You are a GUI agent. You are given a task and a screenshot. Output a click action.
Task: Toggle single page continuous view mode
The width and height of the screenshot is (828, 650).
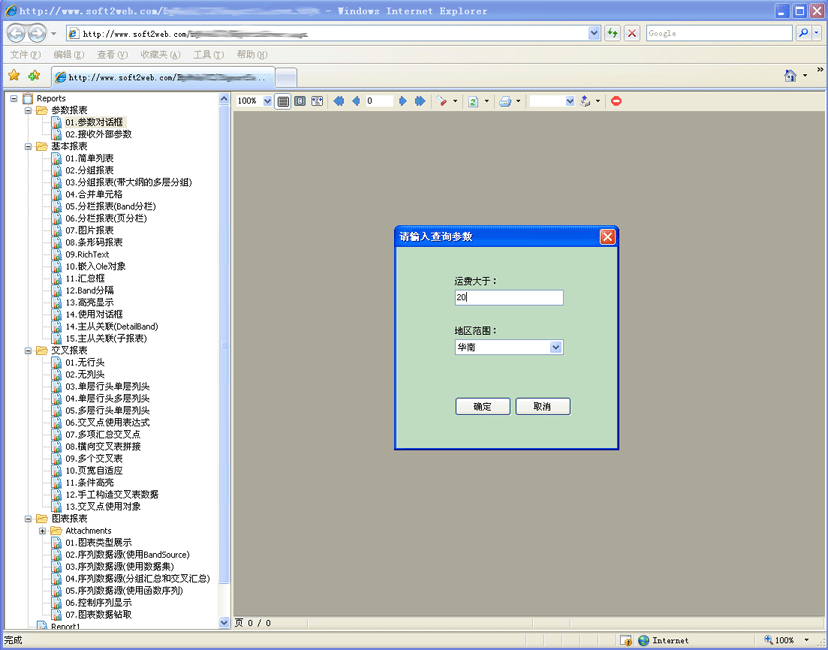tap(283, 101)
